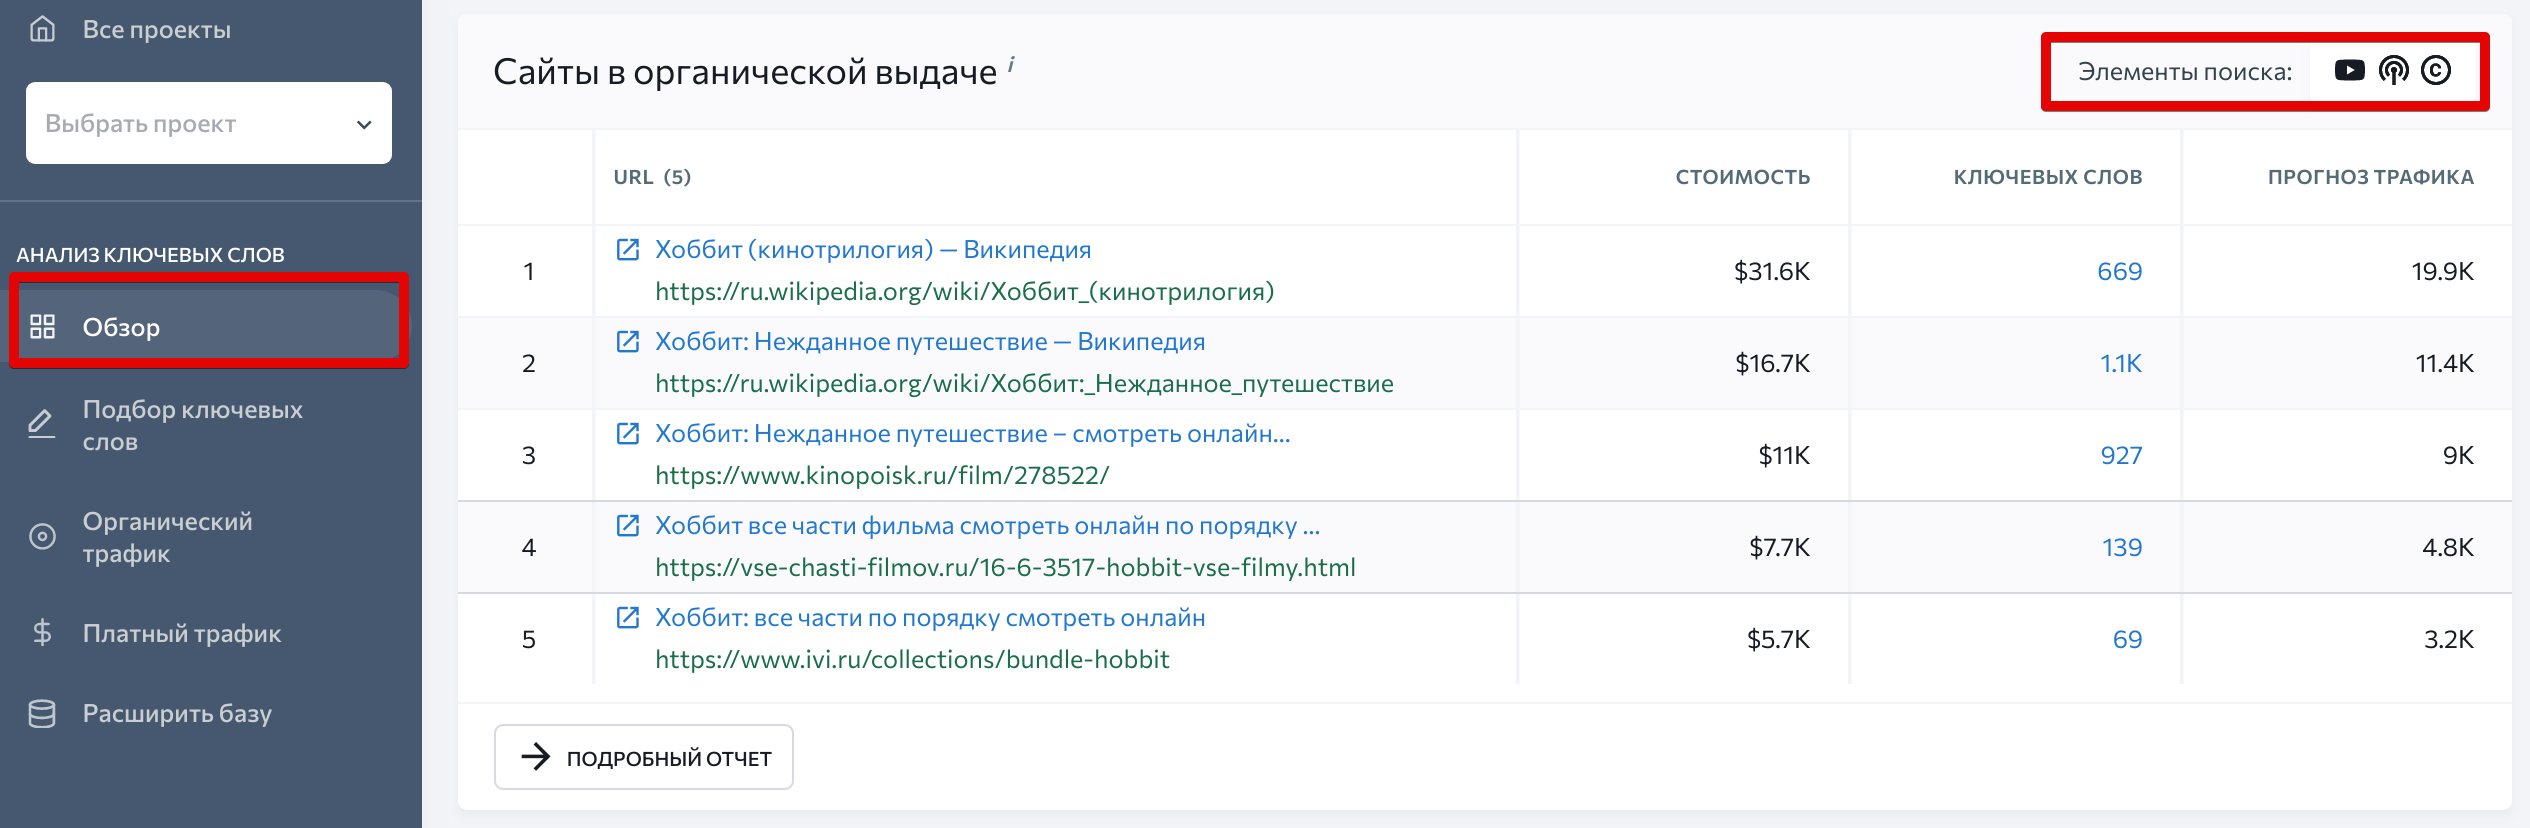Click the $11K cost value
The image size is (2530, 828).
1784,456
